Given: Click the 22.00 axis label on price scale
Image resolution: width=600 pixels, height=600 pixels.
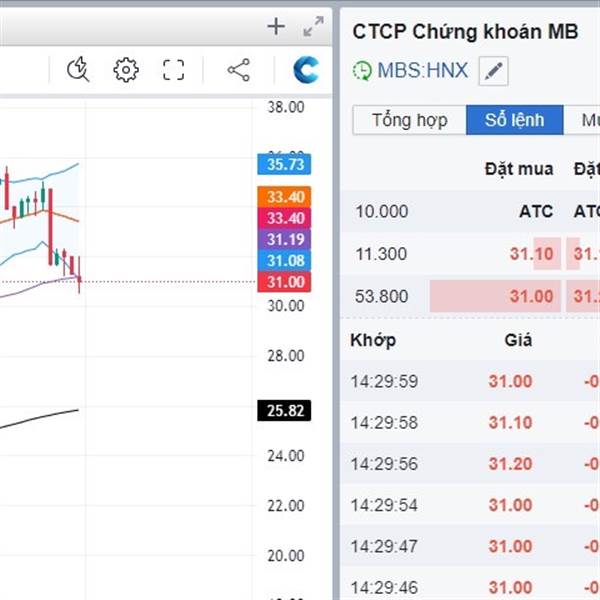Looking at the screenshot, I should 286,506.
